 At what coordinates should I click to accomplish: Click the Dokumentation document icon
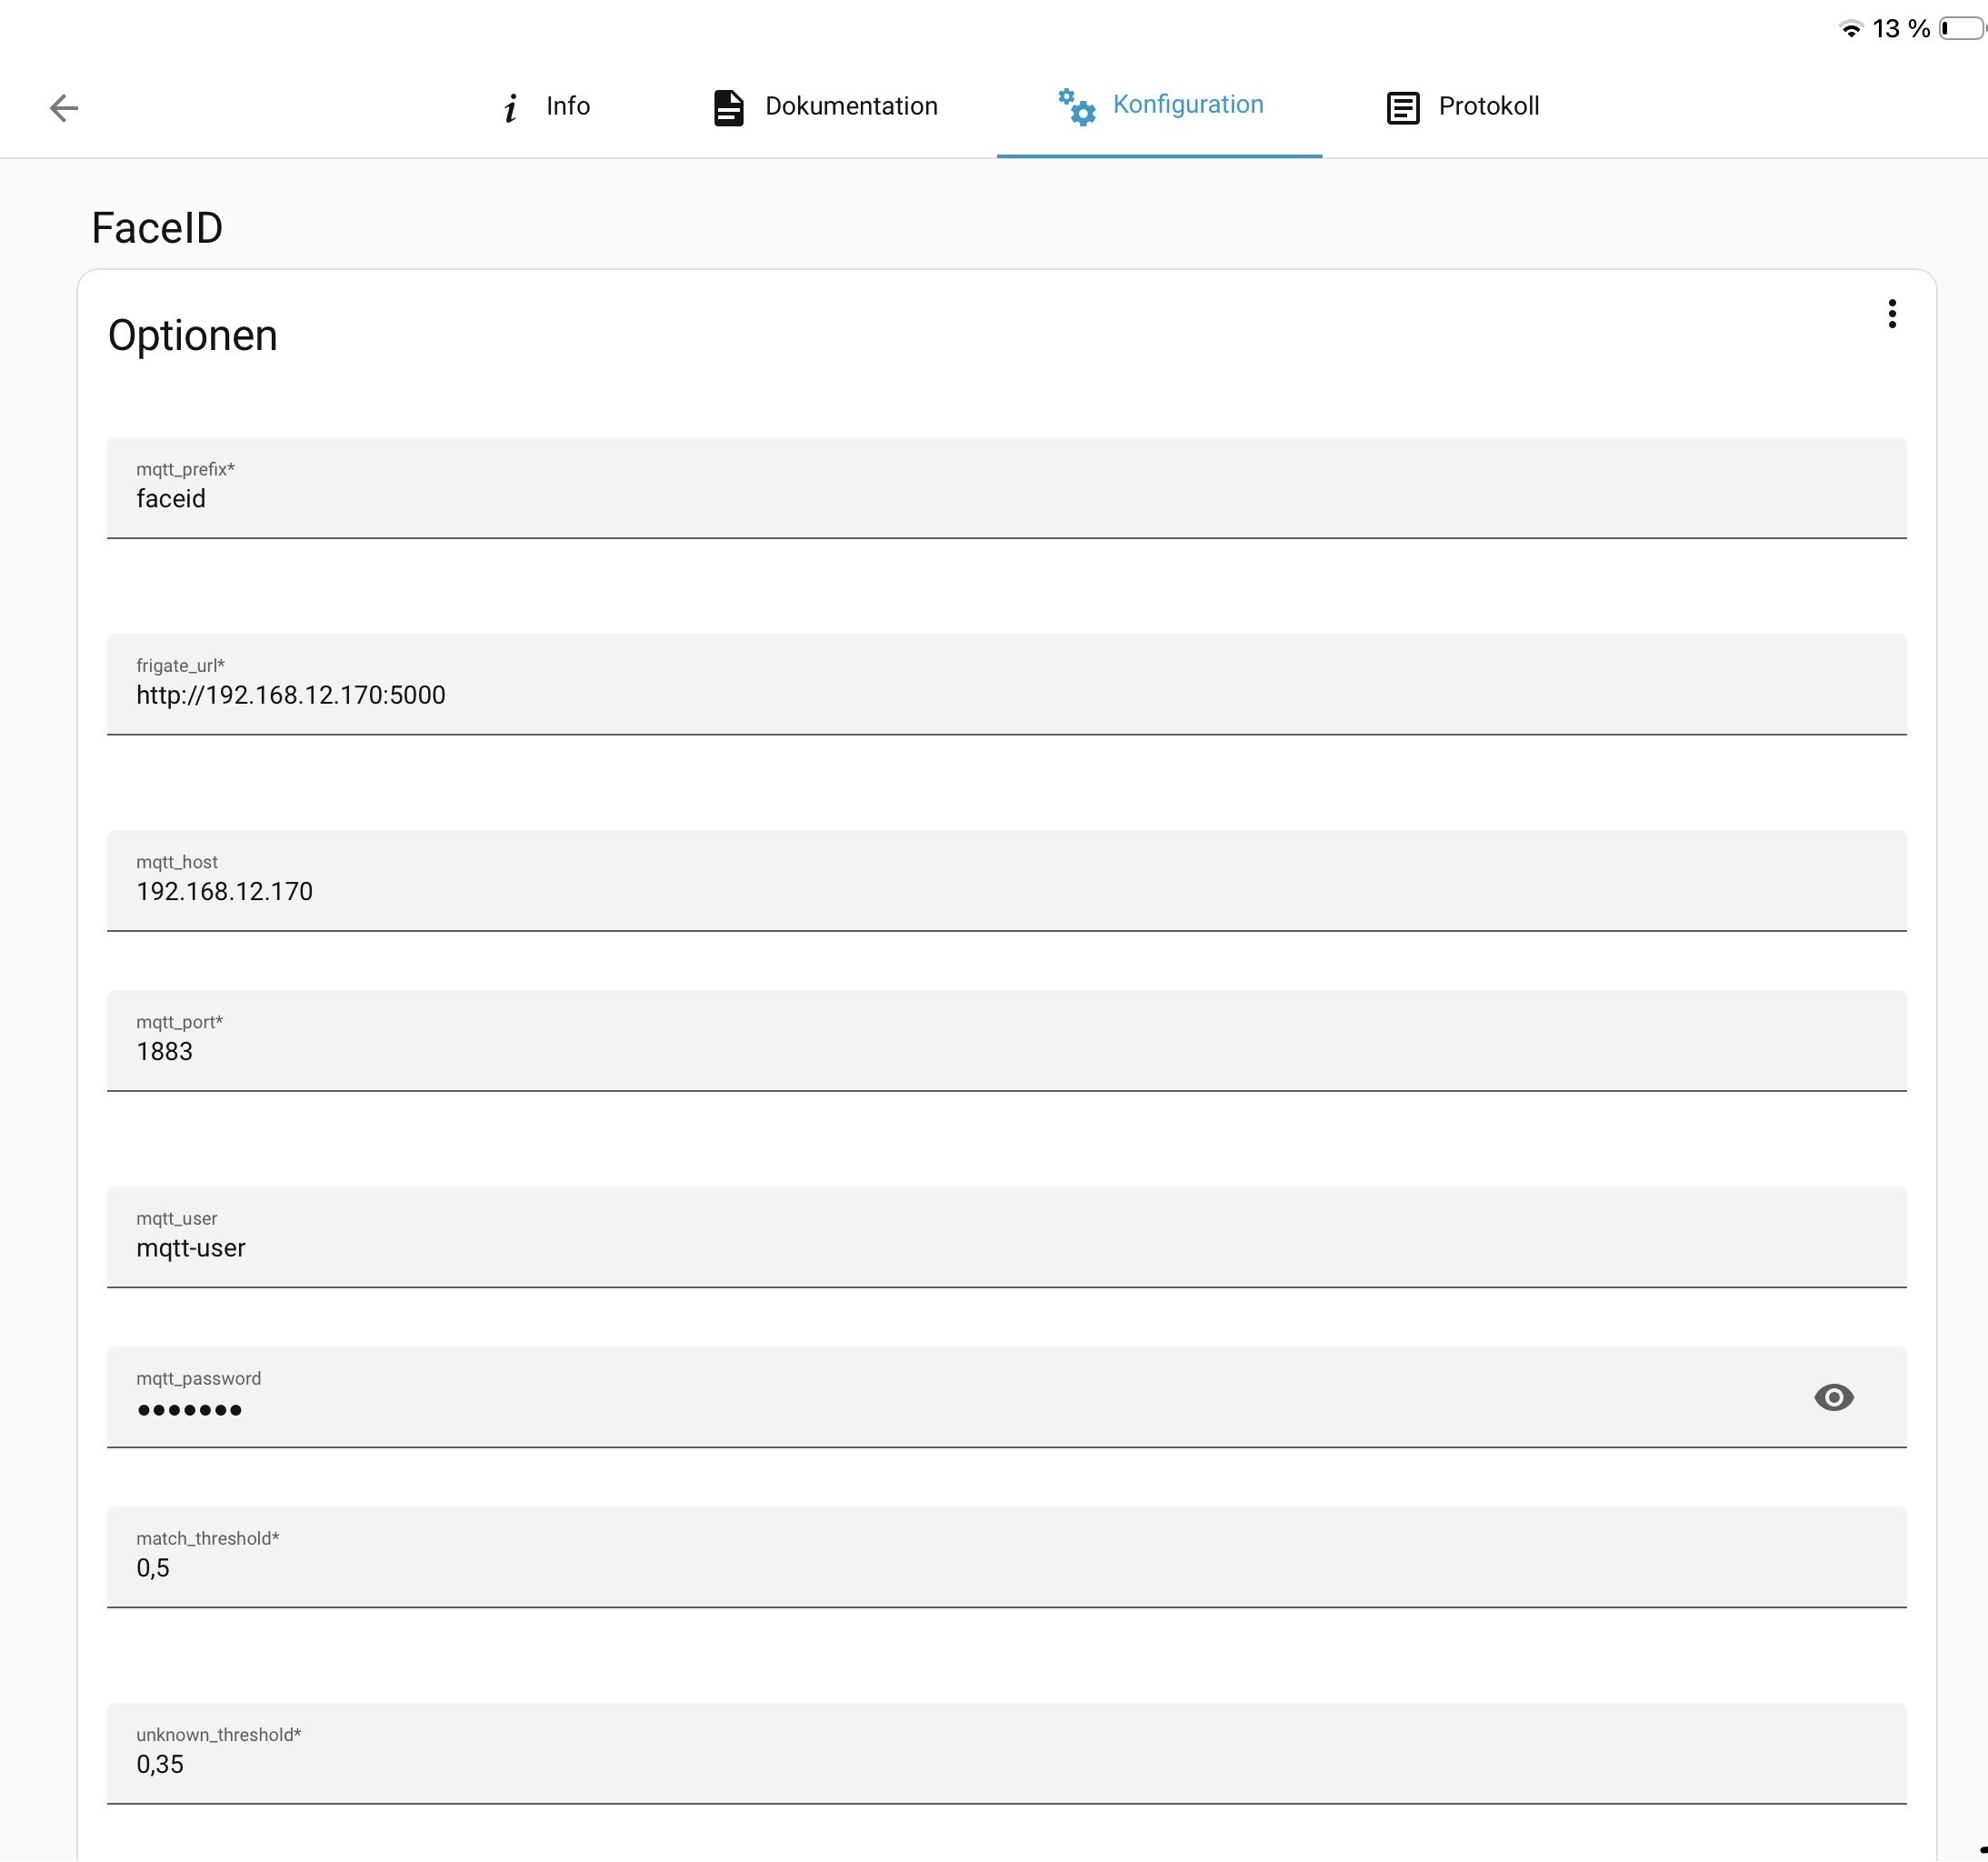click(x=728, y=107)
